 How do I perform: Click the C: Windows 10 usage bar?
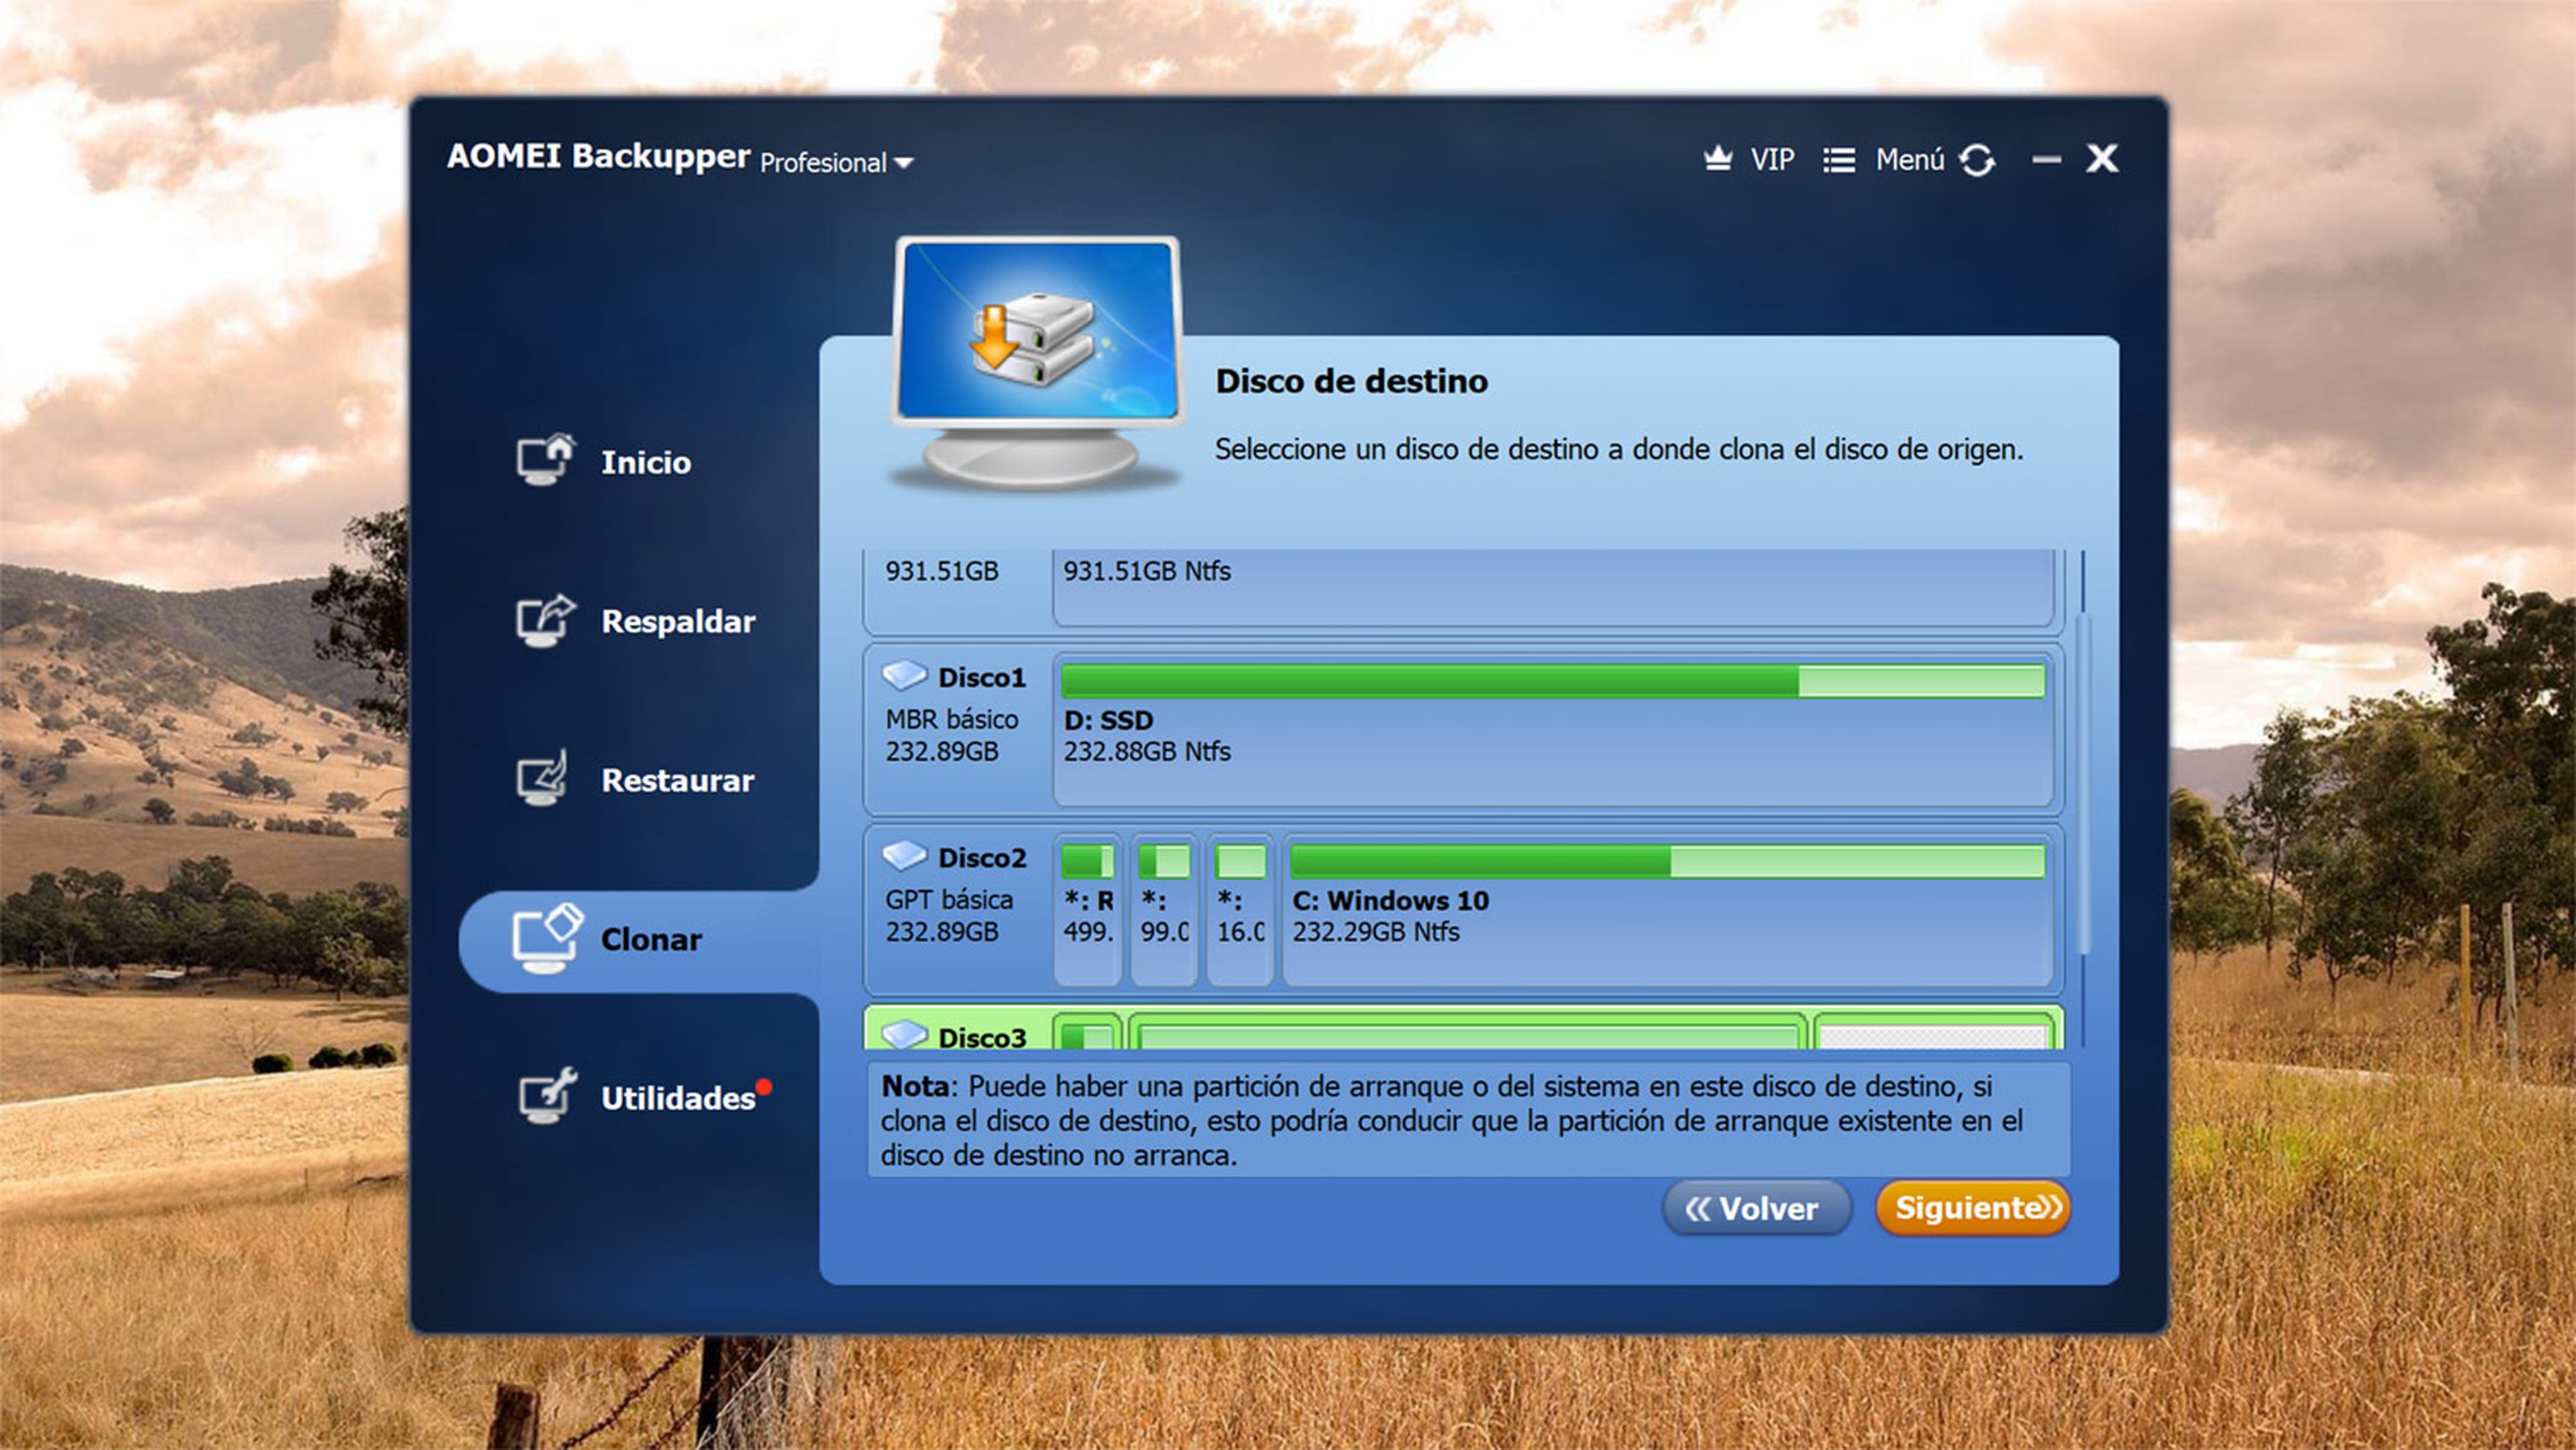[x=1667, y=862]
